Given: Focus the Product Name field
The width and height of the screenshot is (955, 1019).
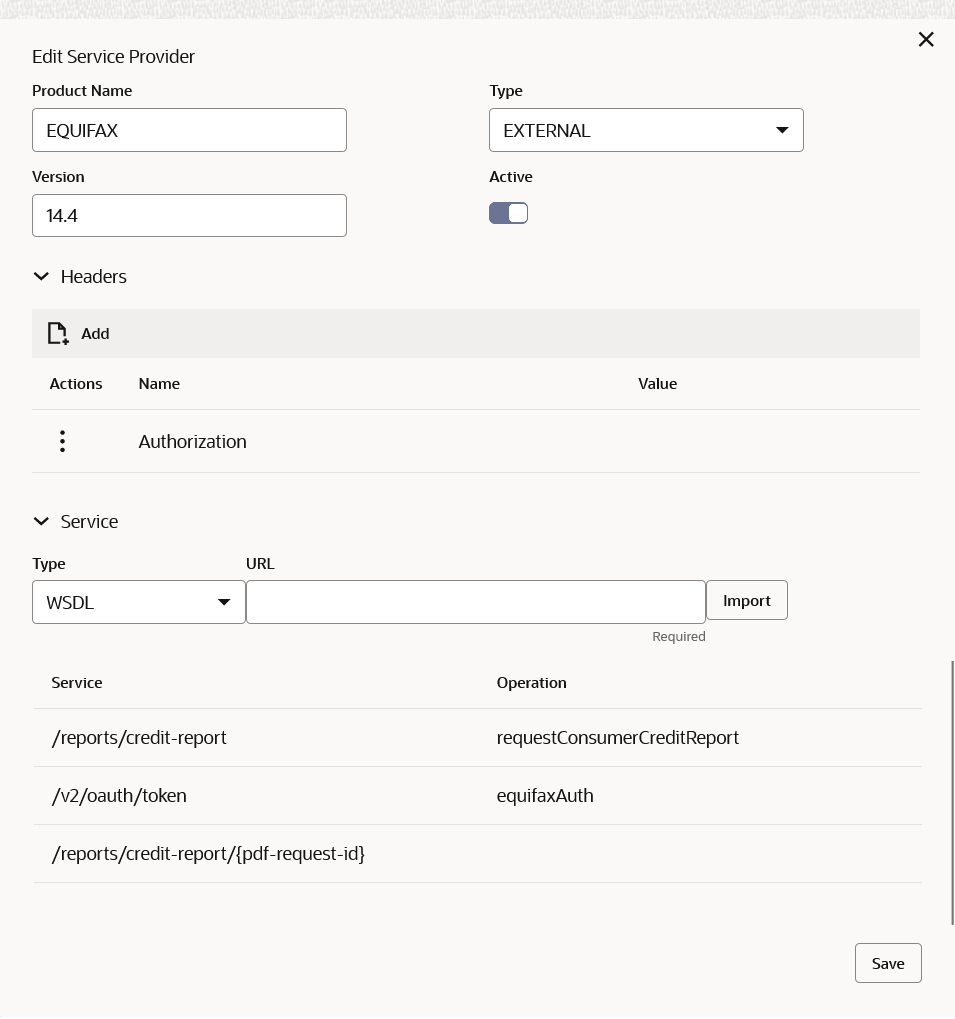Looking at the screenshot, I should coord(189,130).
